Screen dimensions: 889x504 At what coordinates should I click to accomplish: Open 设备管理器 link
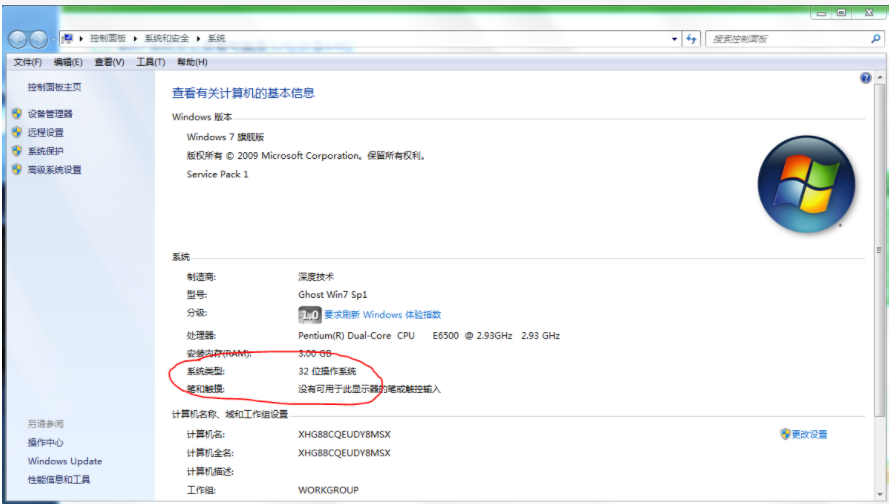pos(50,113)
